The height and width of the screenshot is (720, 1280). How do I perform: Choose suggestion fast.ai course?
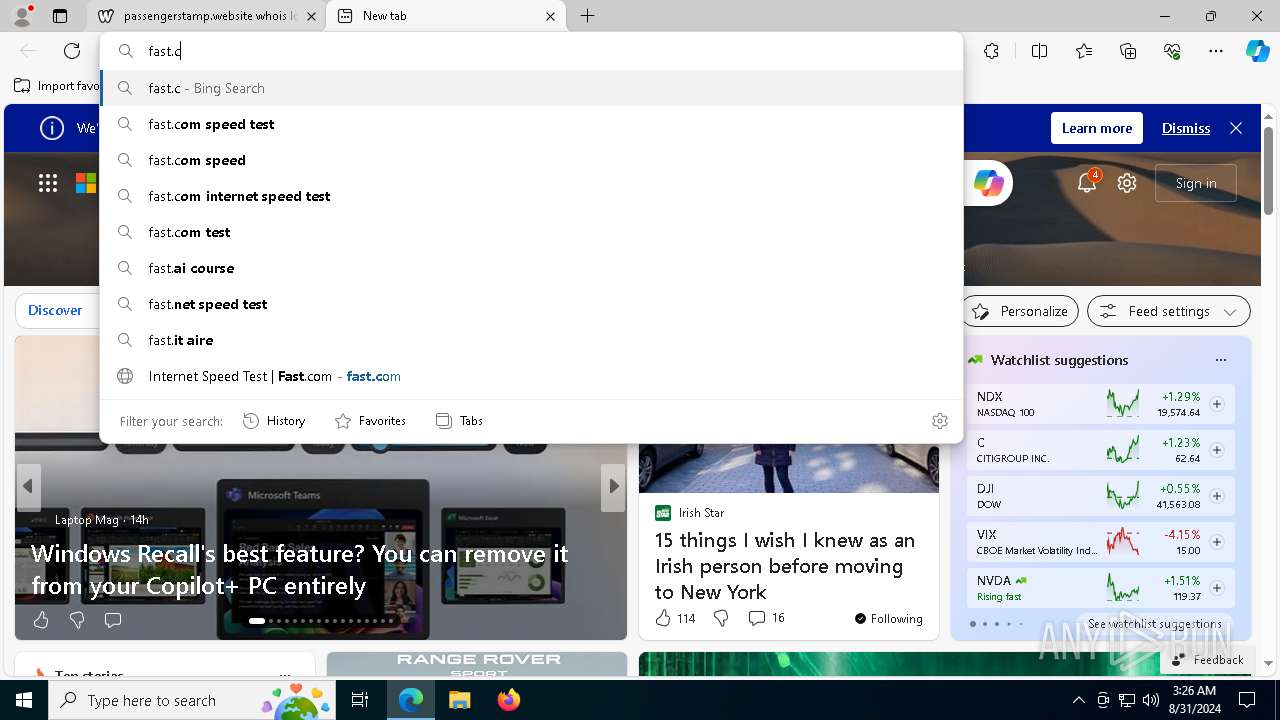[531, 268]
